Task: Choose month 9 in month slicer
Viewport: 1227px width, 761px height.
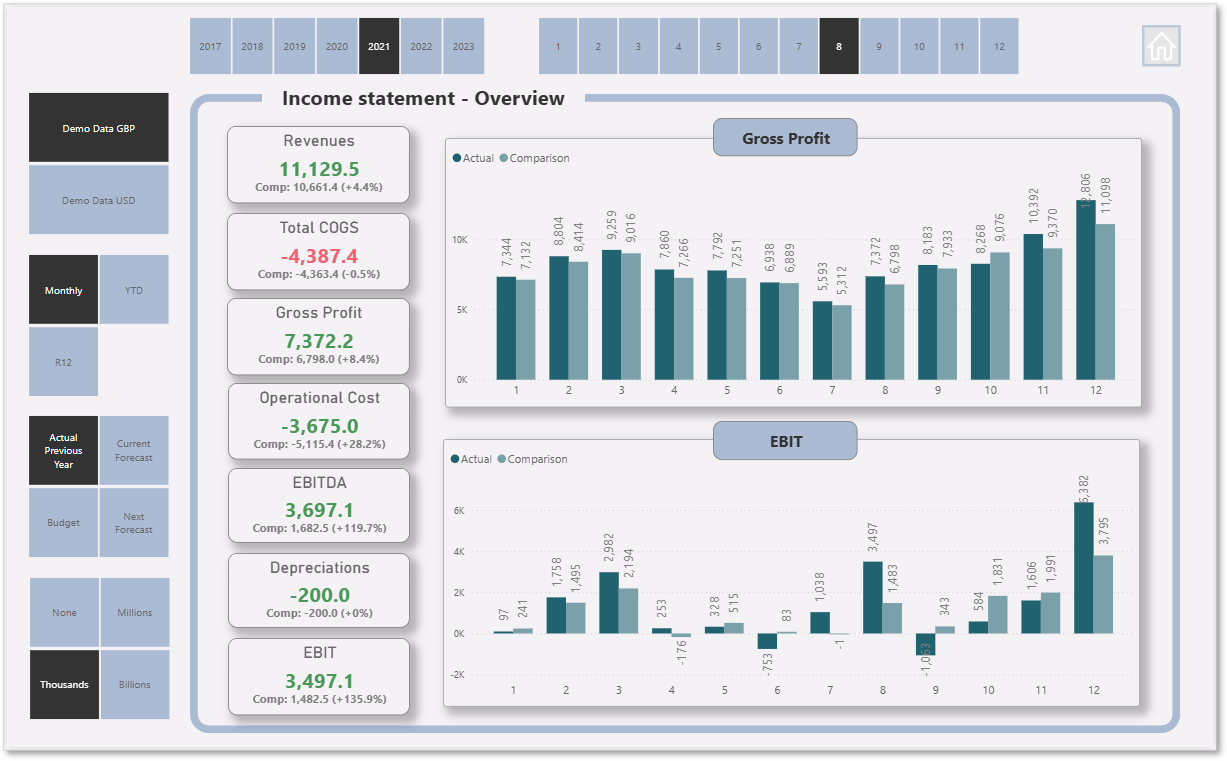Action: [879, 46]
